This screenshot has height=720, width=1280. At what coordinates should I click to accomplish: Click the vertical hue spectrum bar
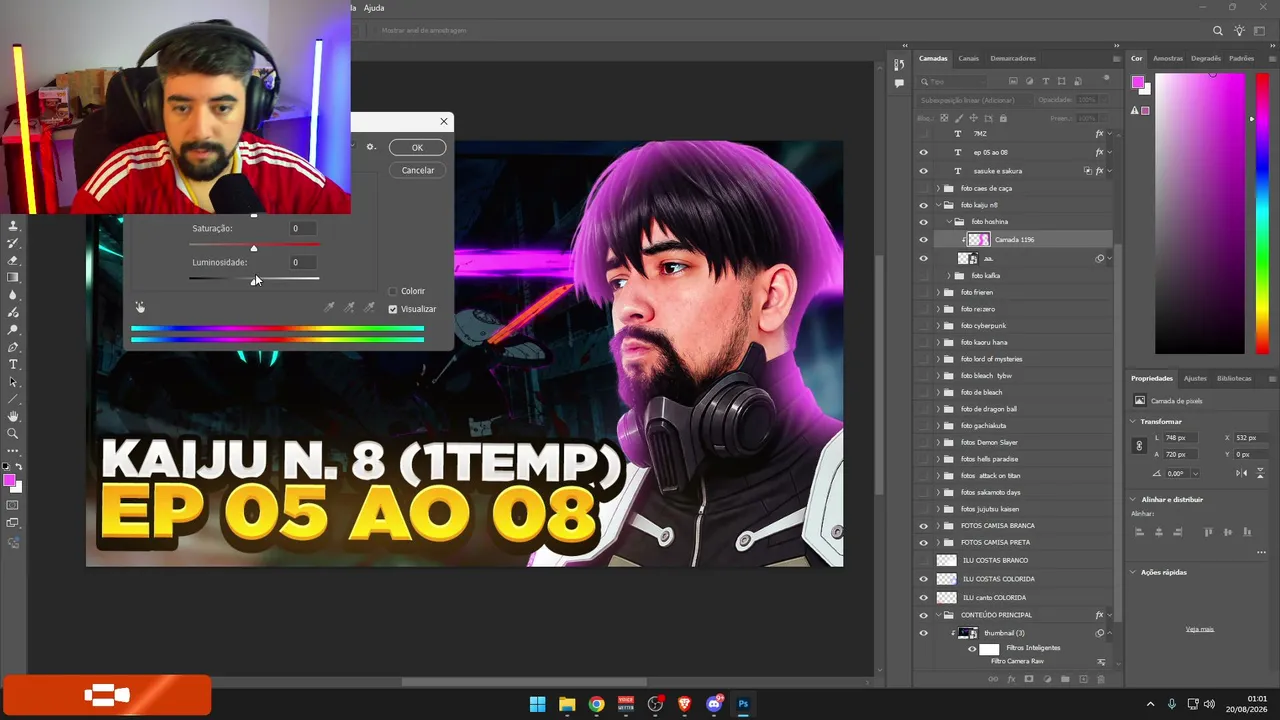click(1262, 214)
